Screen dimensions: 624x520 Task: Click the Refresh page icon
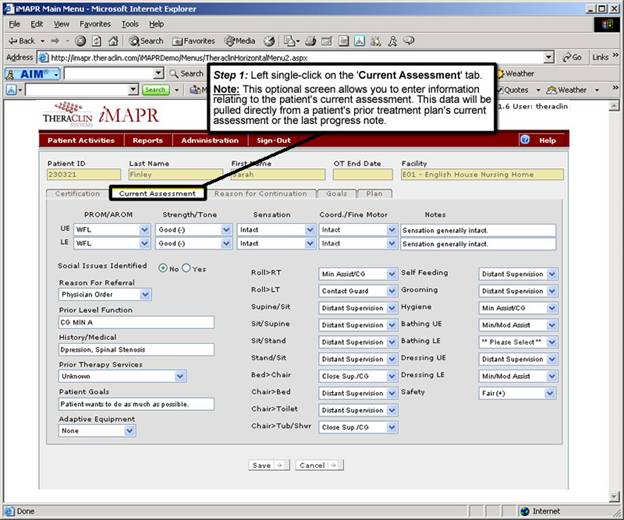pos(94,41)
